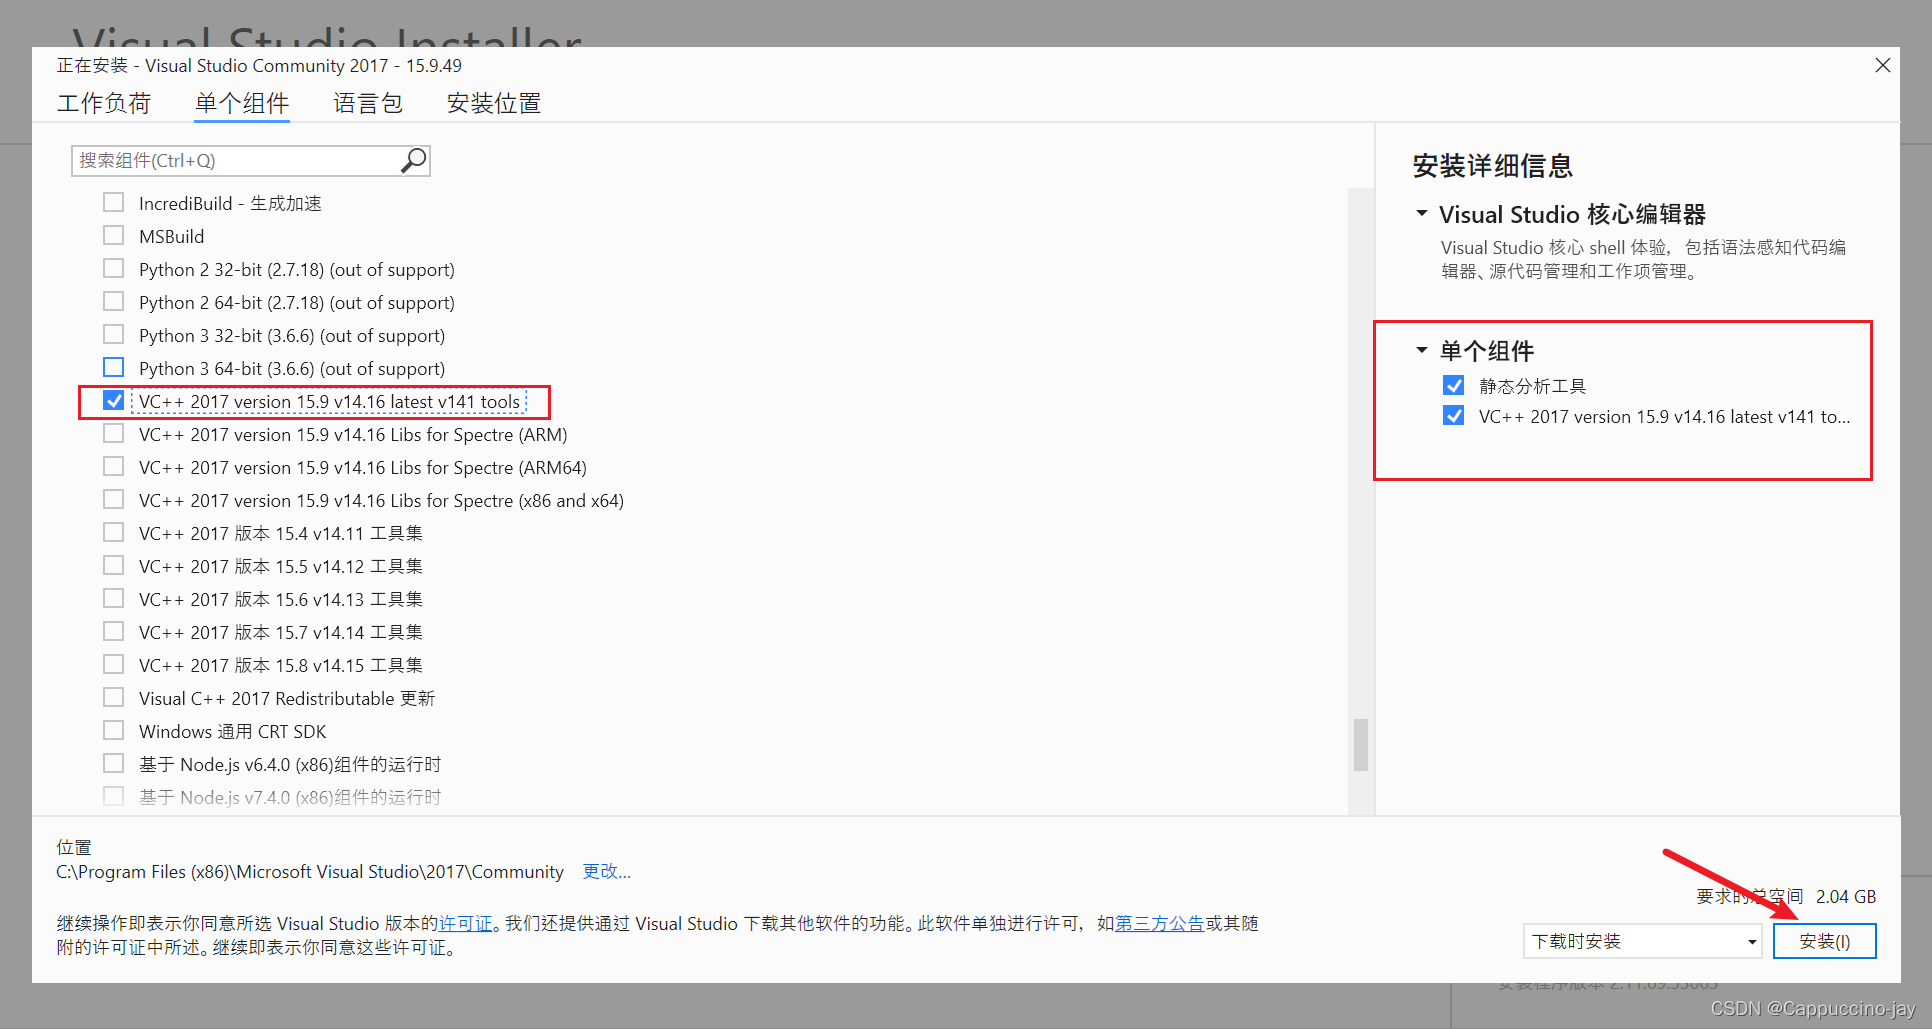
Task: Open the 下载时安装 dropdown
Action: [1642, 941]
